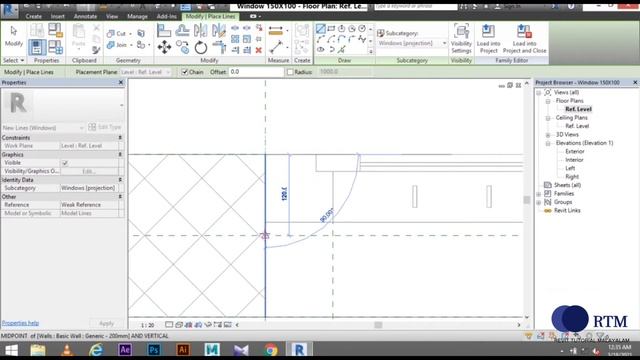Click the red Delete X icon
The height and width of the screenshot is (360, 640).
[258, 50]
